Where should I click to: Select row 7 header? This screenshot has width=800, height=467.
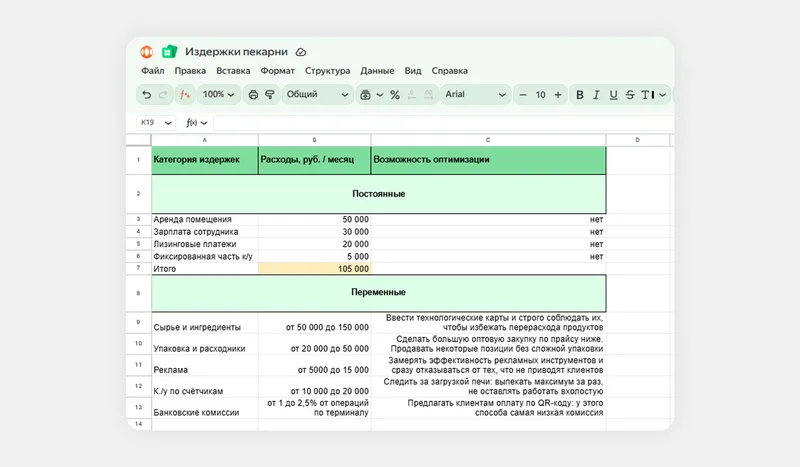tap(138, 268)
